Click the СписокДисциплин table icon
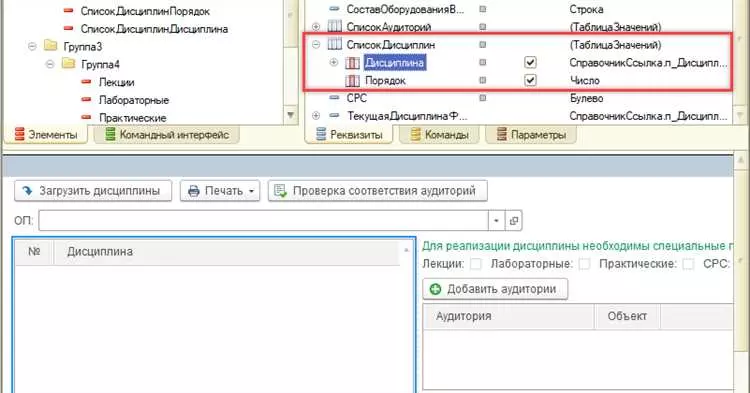The height and width of the screenshot is (393, 750). [334, 44]
